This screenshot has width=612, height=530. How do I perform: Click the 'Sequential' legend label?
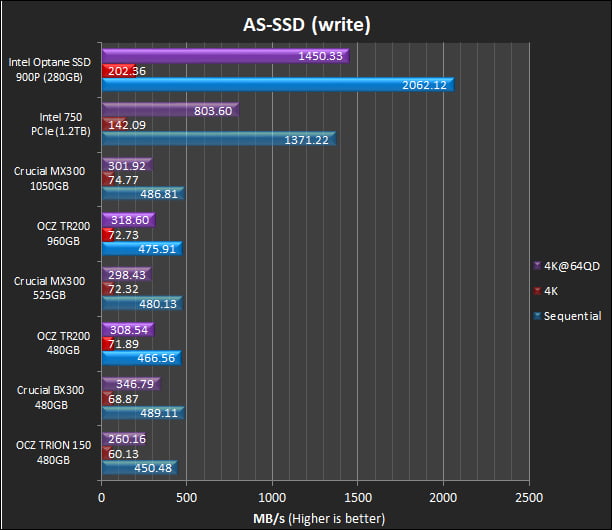[x=573, y=316]
